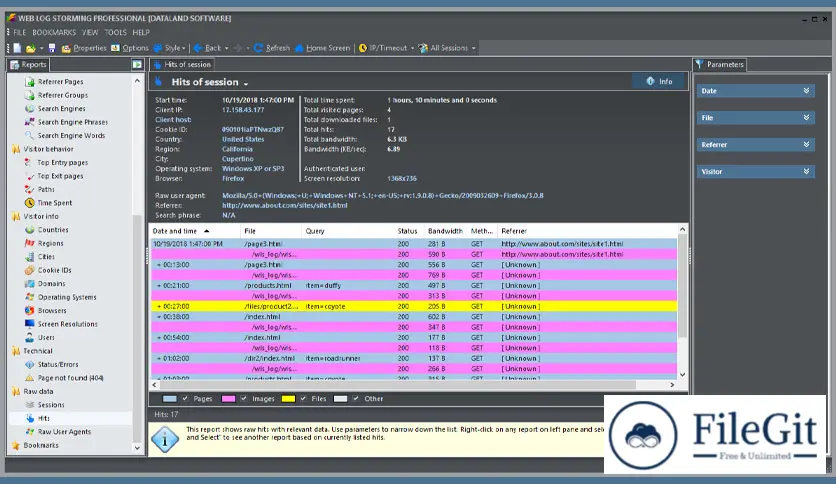836x484 pixels.
Task: Click the Screen Resolutions monitor icon
Action: coord(30,324)
